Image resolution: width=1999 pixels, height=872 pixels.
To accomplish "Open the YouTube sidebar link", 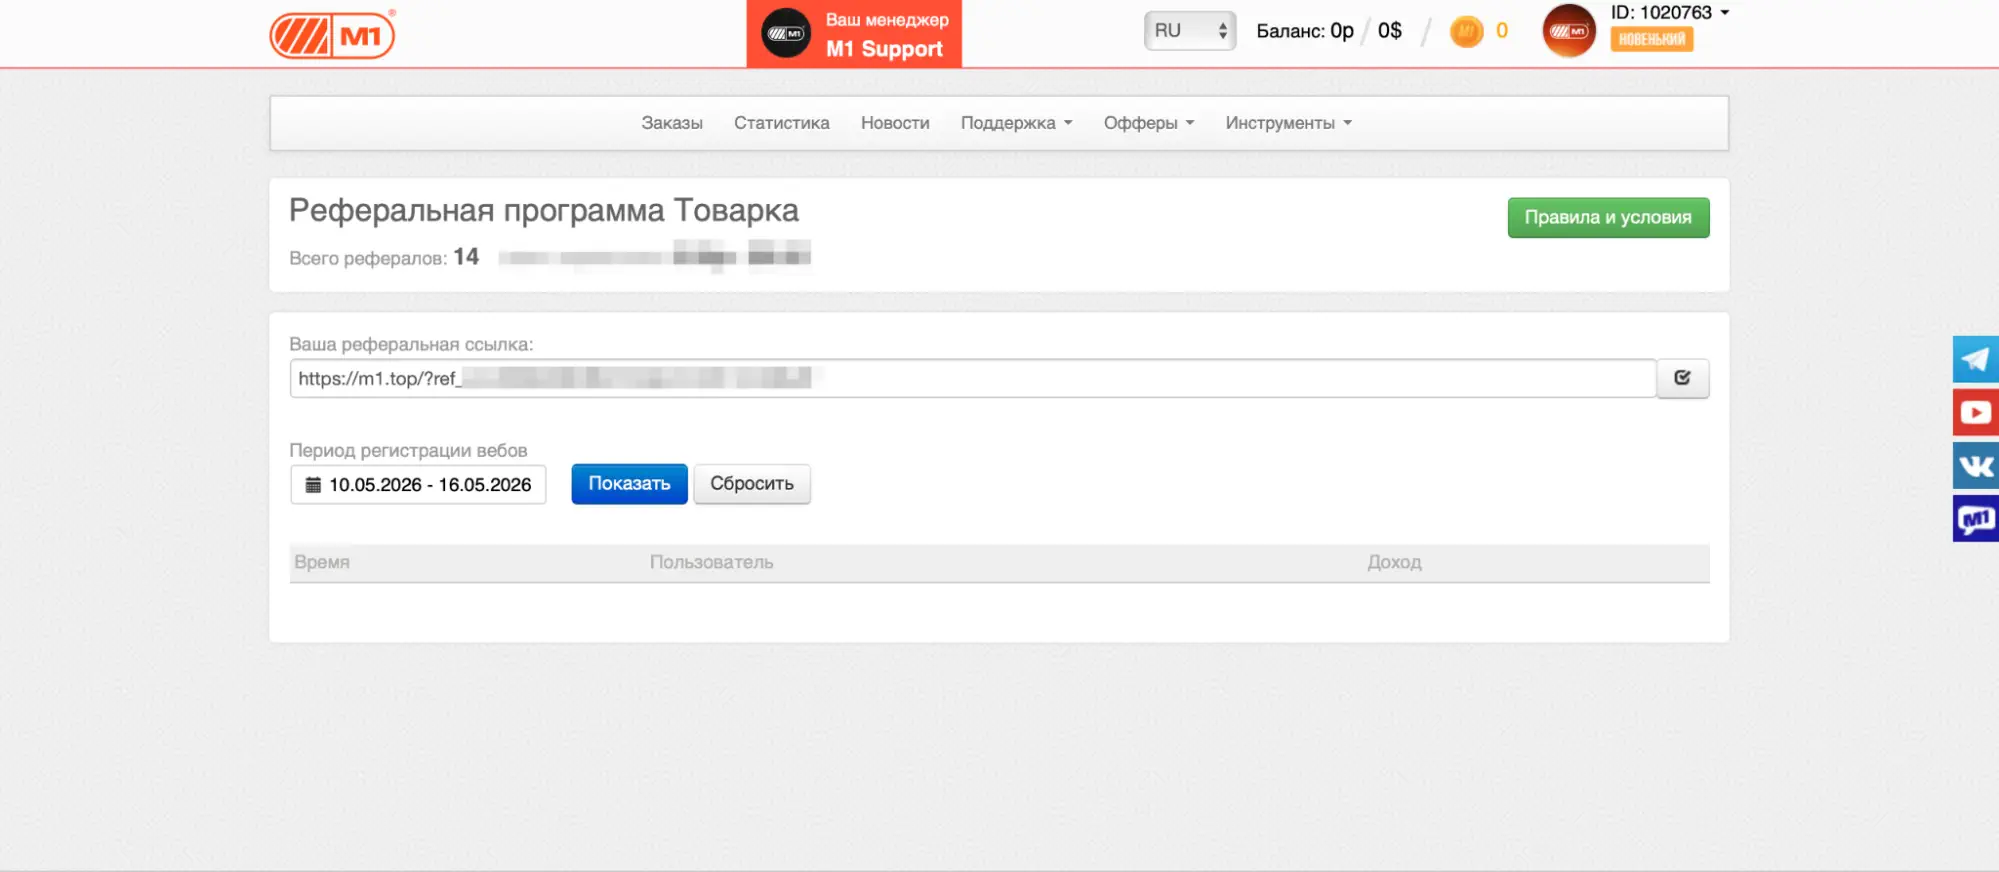I will click(x=1975, y=412).
